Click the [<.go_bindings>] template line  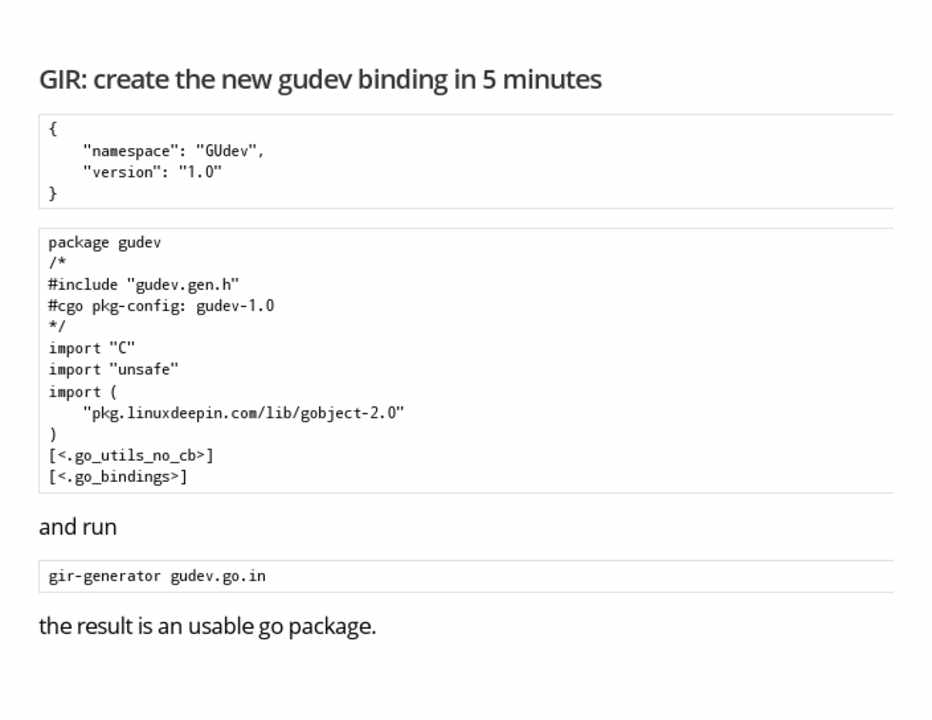[x=118, y=477]
